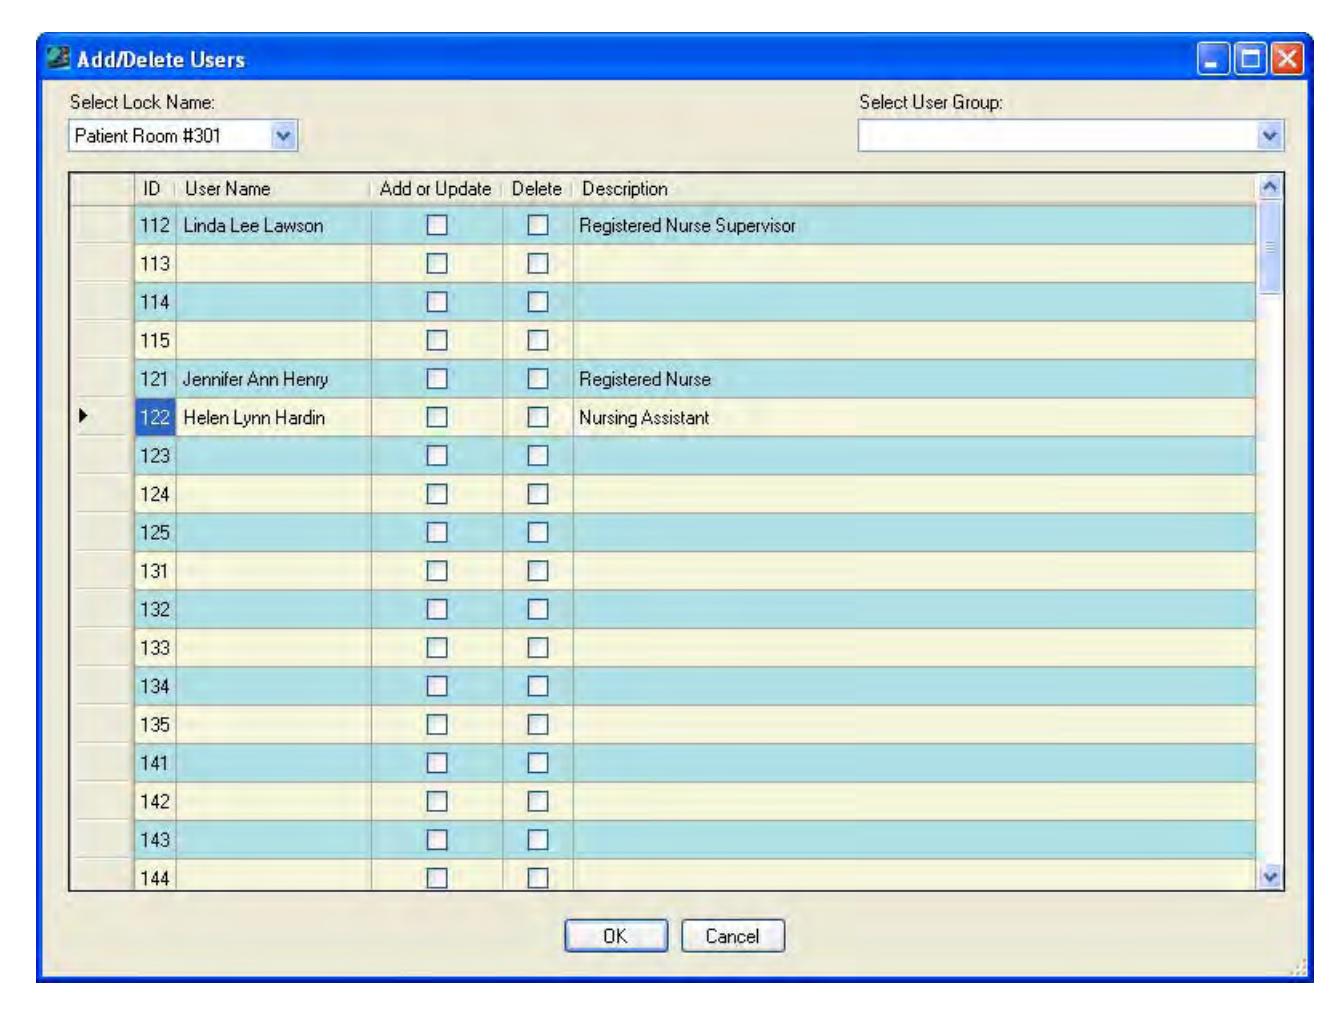
Task: Click the scroll up arrow of the user table
Action: 1270,187
